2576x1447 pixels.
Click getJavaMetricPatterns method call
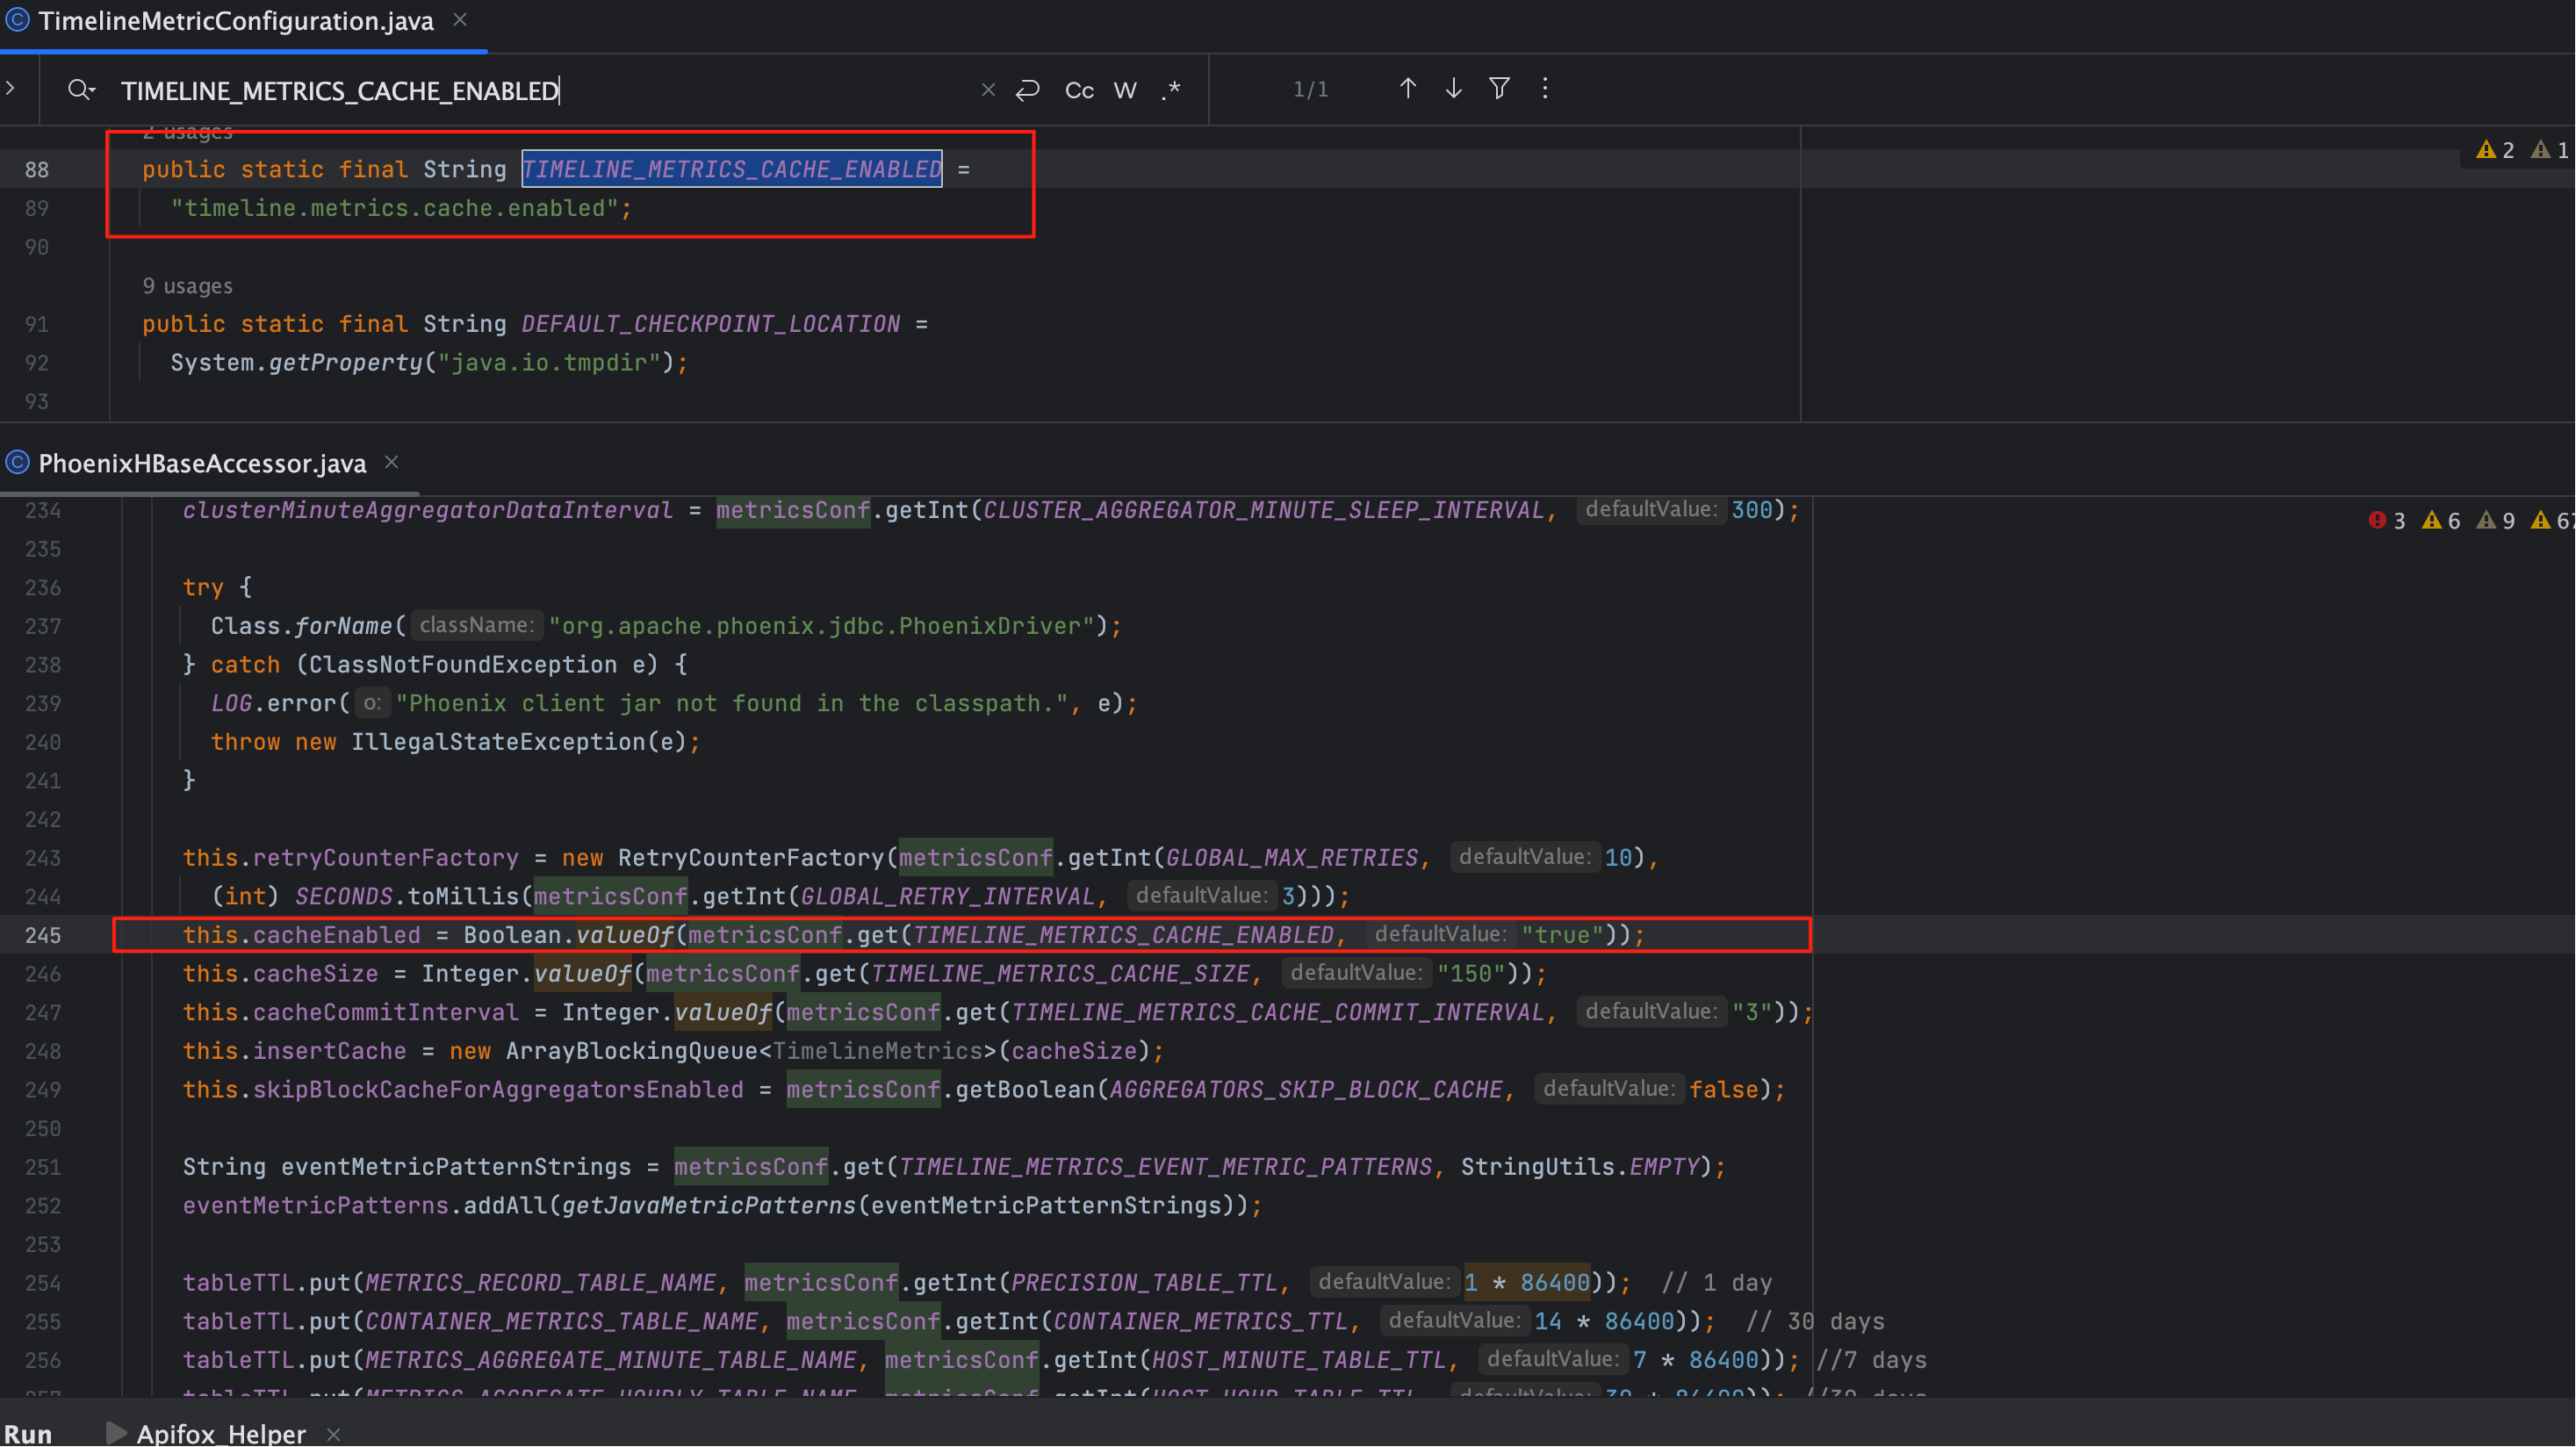[x=709, y=1206]
